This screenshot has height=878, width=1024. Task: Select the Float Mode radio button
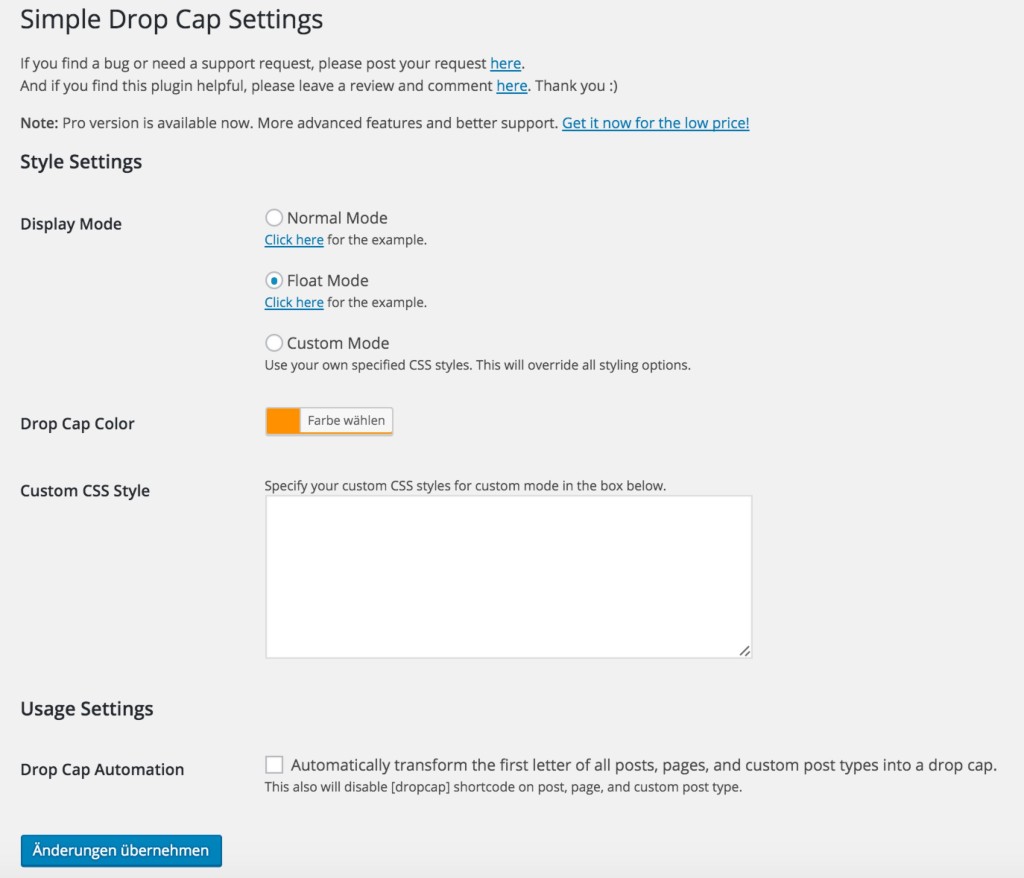tap(274, 280)
